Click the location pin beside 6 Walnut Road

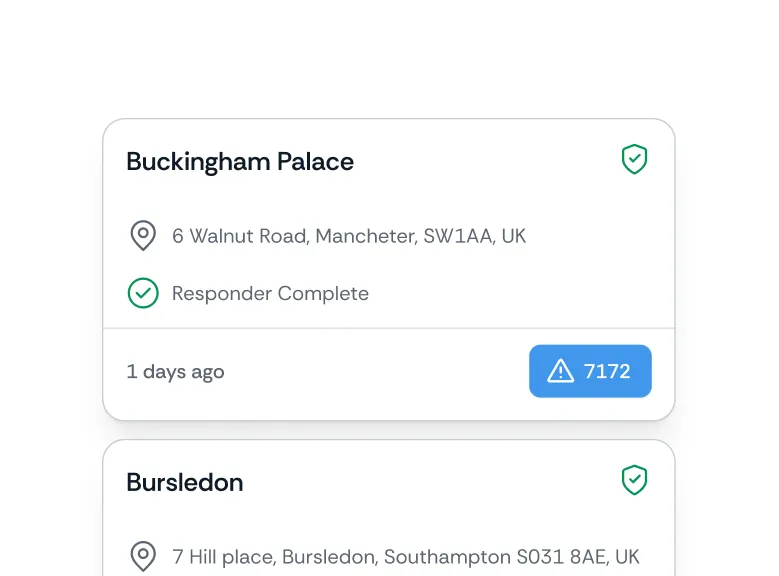point(143,236)
